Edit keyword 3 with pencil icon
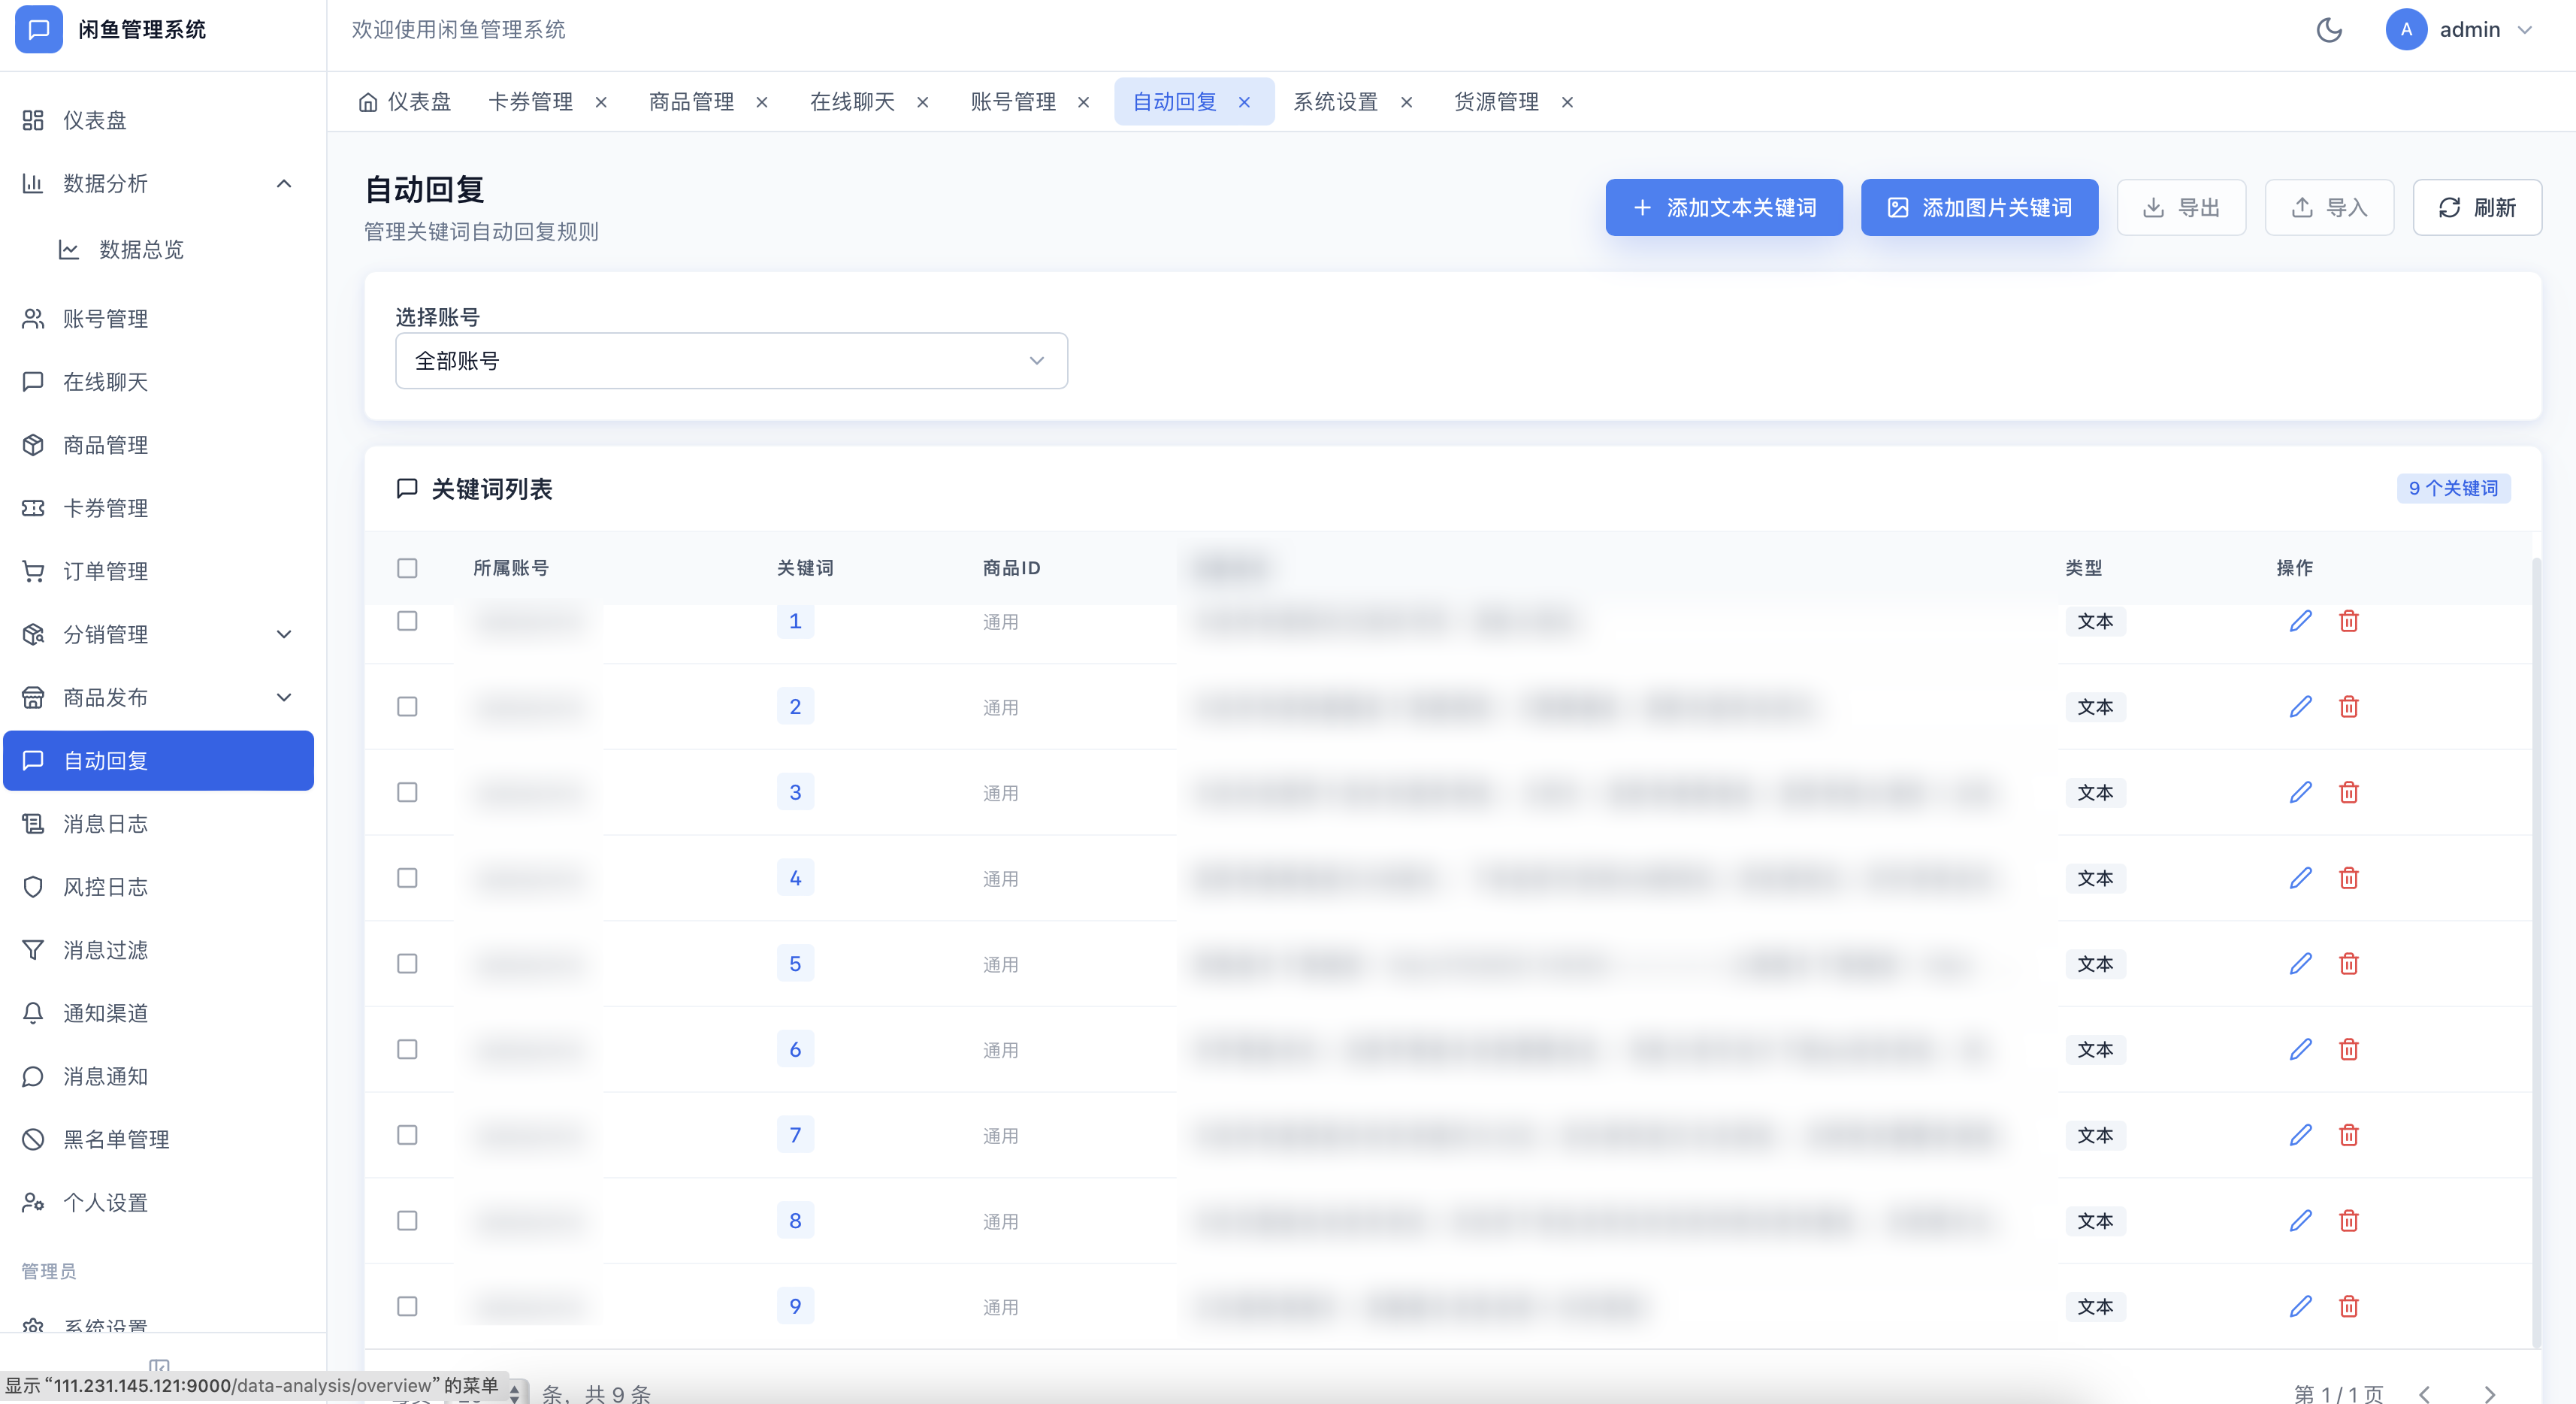The image size is (2576, 1404). [x=2300, y=792]
